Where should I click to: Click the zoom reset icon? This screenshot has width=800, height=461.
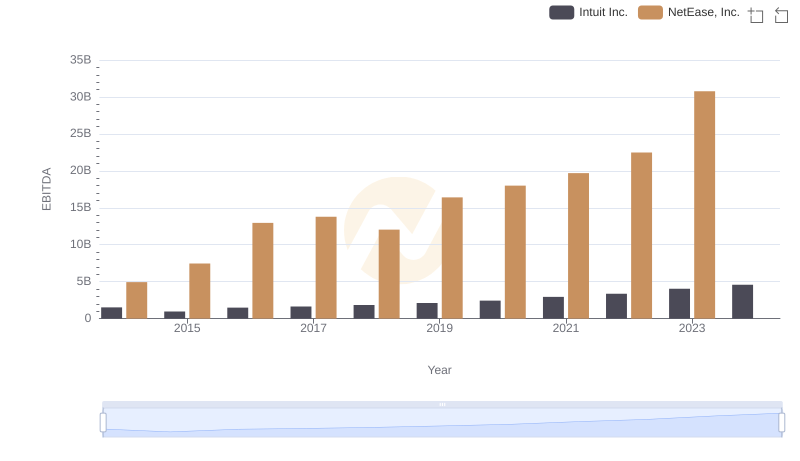[781, 15]
